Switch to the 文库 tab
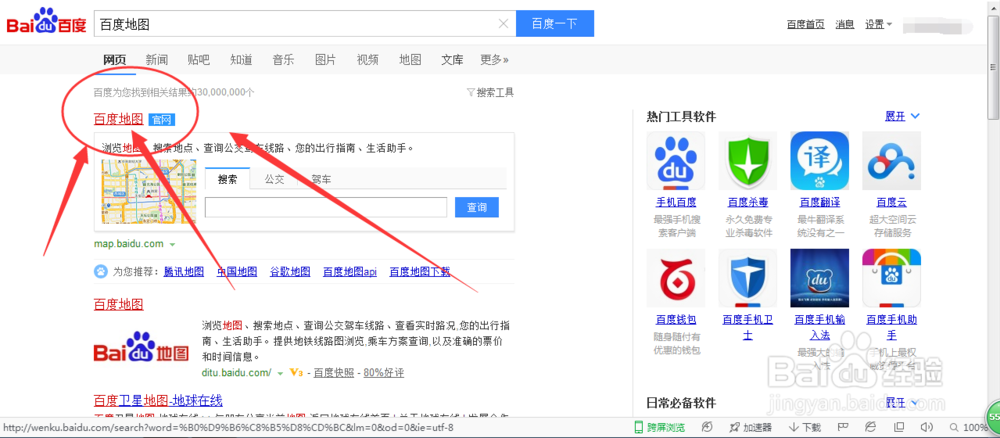This screenshot has height=438, width=1000. point(452,60)
